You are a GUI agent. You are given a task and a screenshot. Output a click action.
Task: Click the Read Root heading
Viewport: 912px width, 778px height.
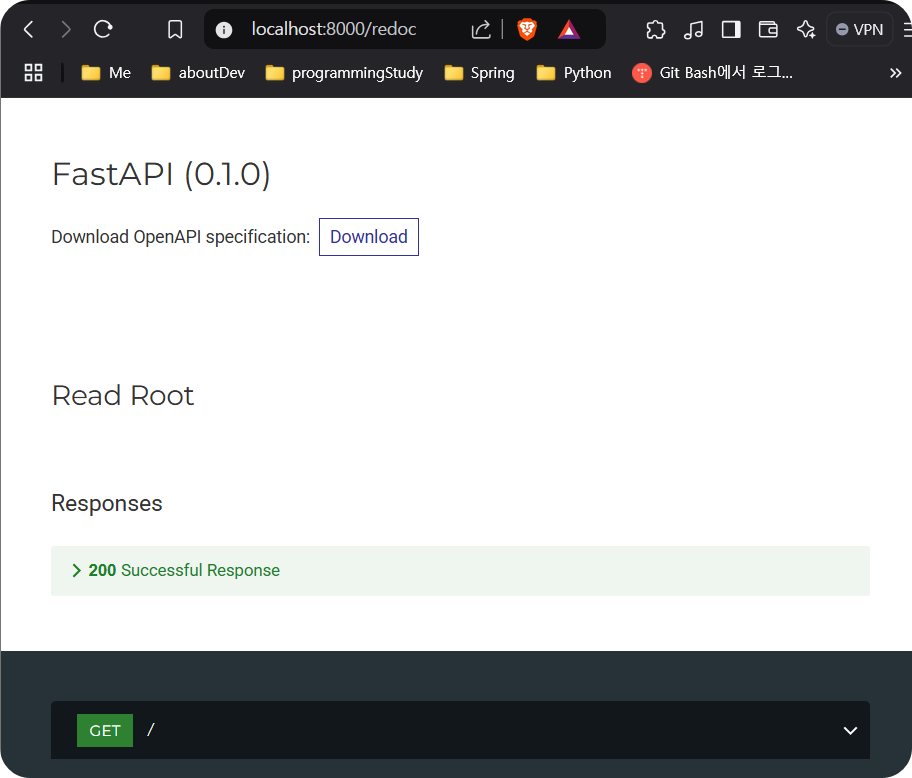[123, 395]
